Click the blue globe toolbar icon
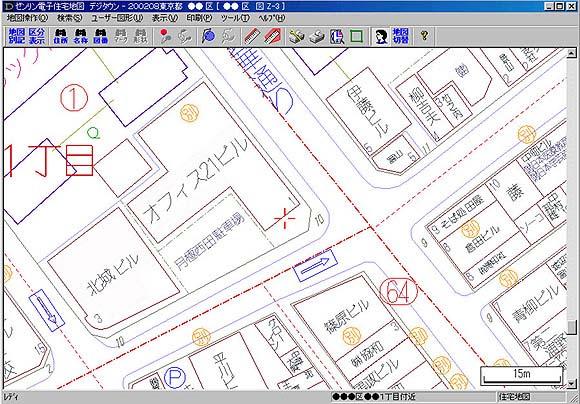The width and height of the screenshot is (580, 404). point(209,36)
